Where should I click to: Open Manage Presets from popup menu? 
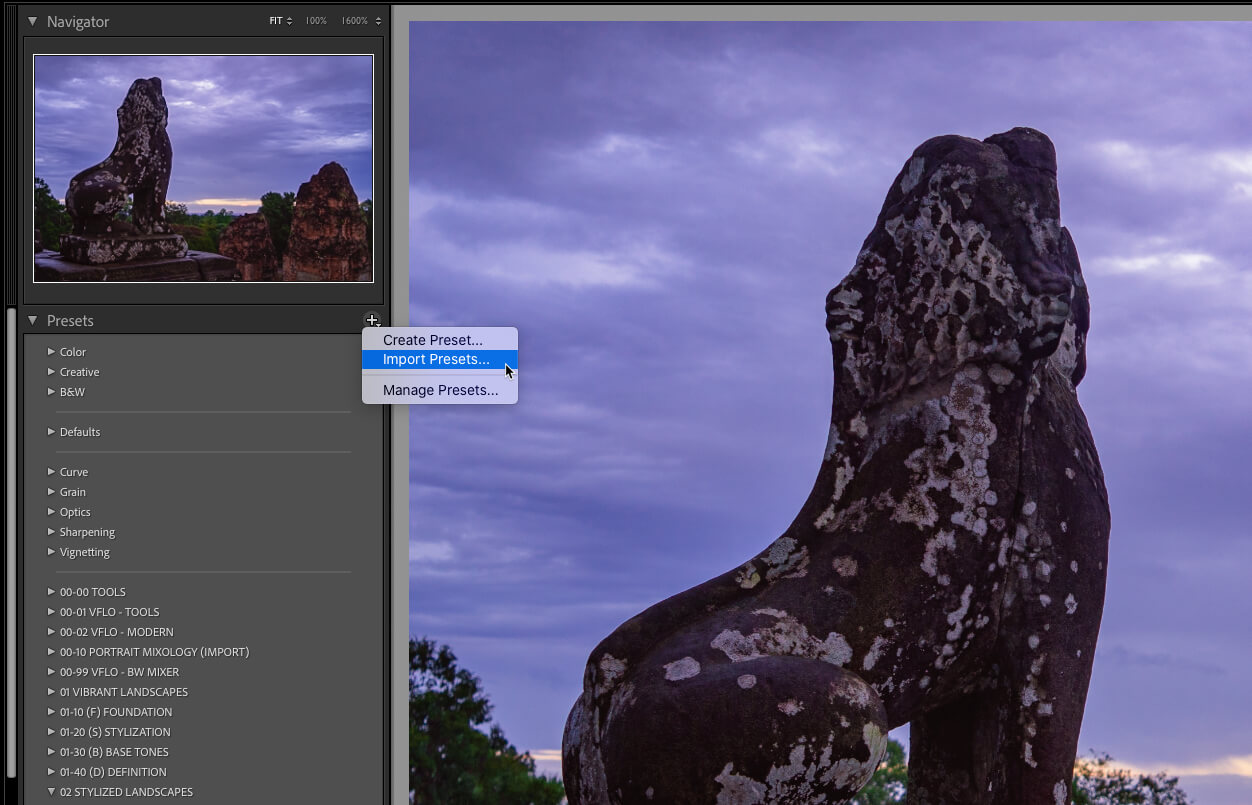click(x=440, y=390)
